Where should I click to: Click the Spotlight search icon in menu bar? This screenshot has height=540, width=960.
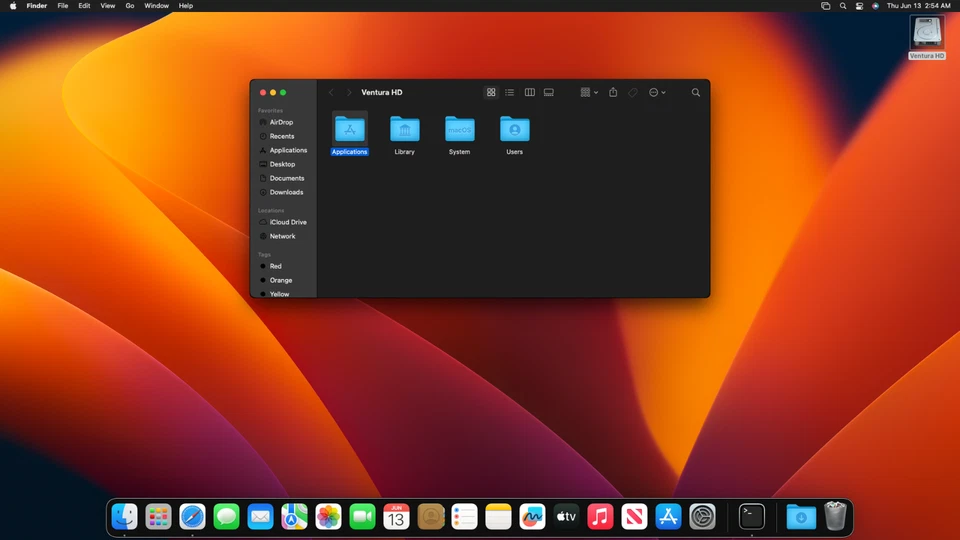click(842, 6)
